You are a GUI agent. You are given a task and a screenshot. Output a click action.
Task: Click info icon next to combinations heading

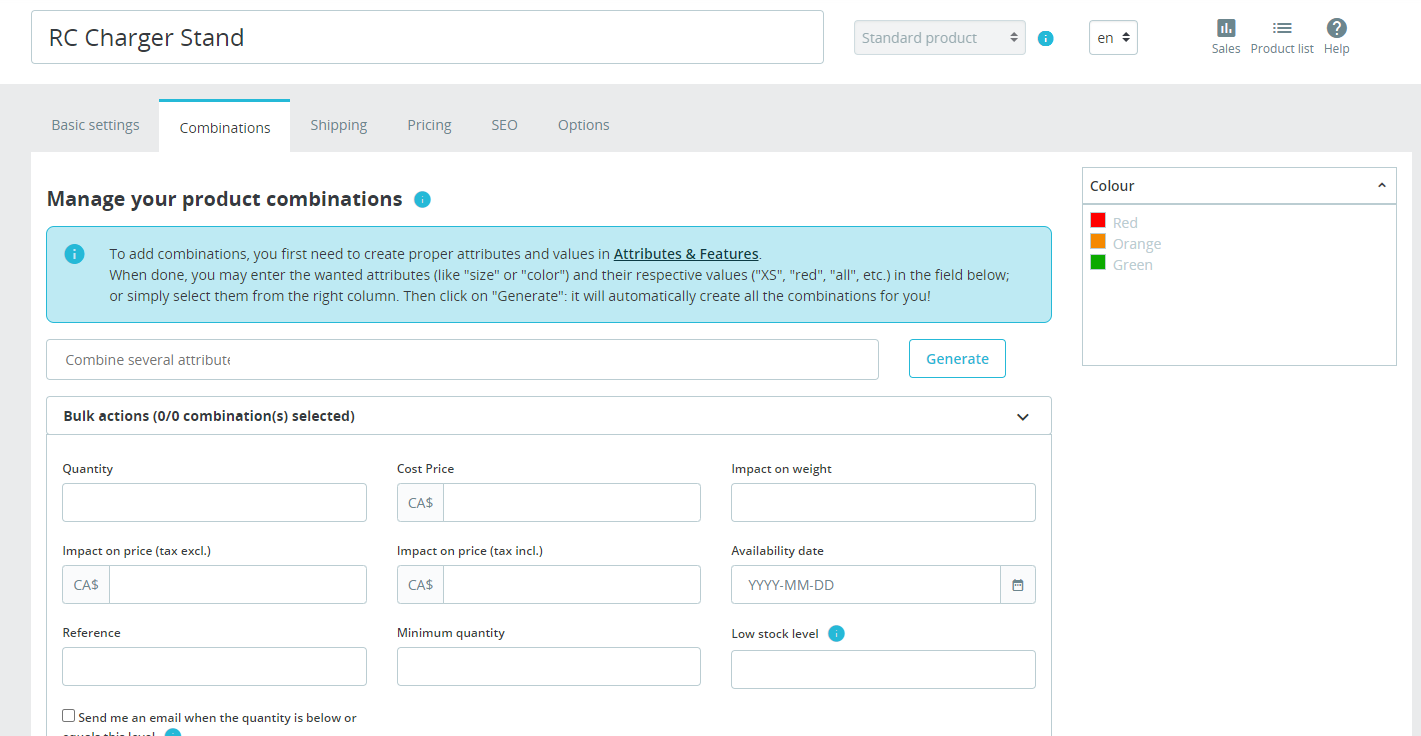(422, 199)
